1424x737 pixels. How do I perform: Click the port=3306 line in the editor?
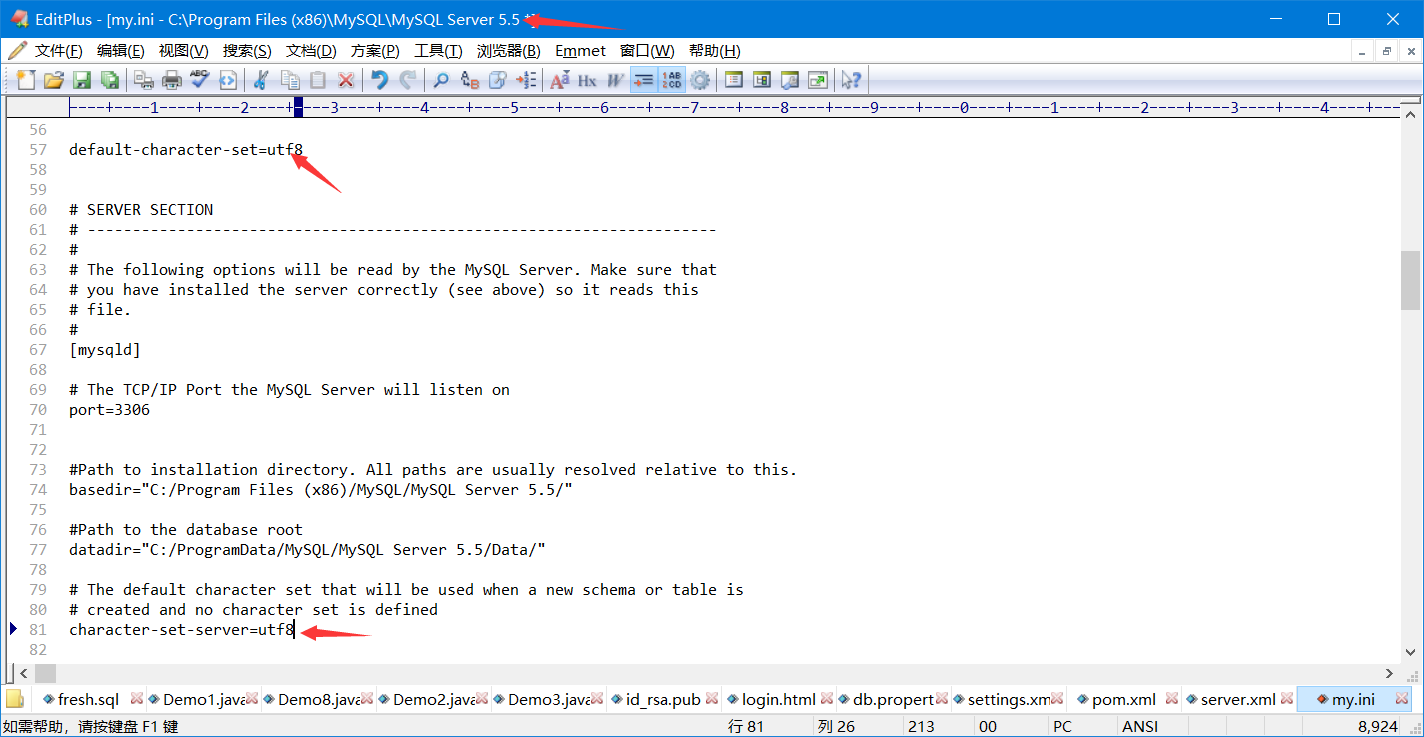click(x=109, y=409)
